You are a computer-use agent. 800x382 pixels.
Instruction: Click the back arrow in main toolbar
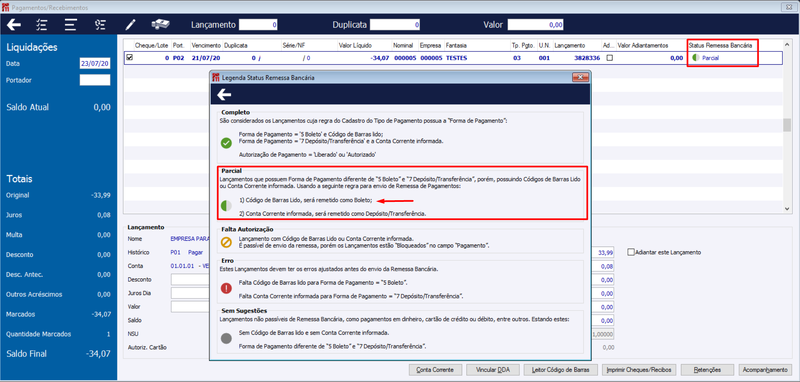point(14,24)
